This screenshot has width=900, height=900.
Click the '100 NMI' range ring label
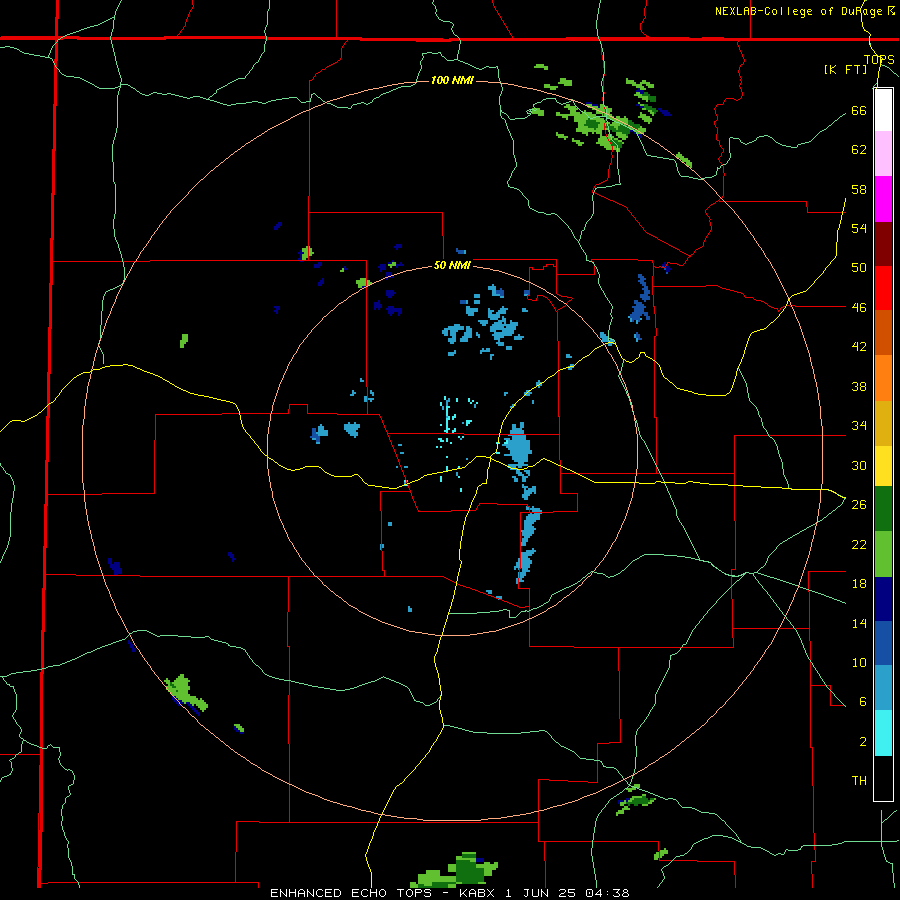(452, 80)
